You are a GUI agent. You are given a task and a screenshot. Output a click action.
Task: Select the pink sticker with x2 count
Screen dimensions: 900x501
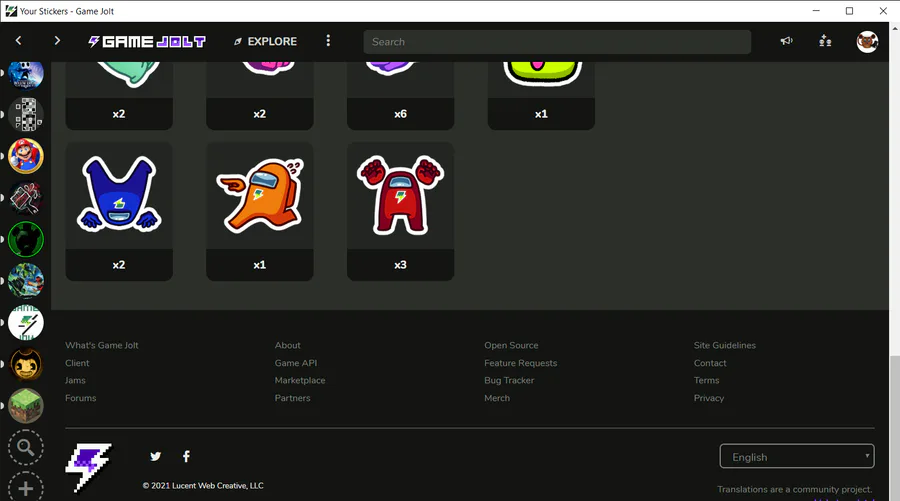pos(259,96)
